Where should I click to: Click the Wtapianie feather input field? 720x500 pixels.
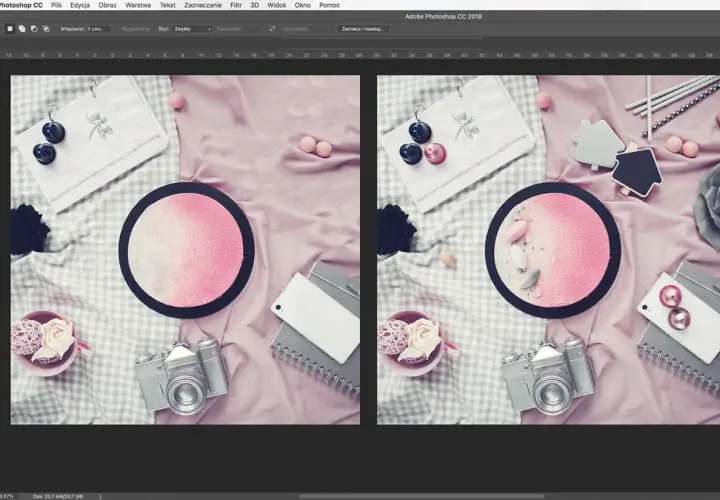[x=99, y=29]
